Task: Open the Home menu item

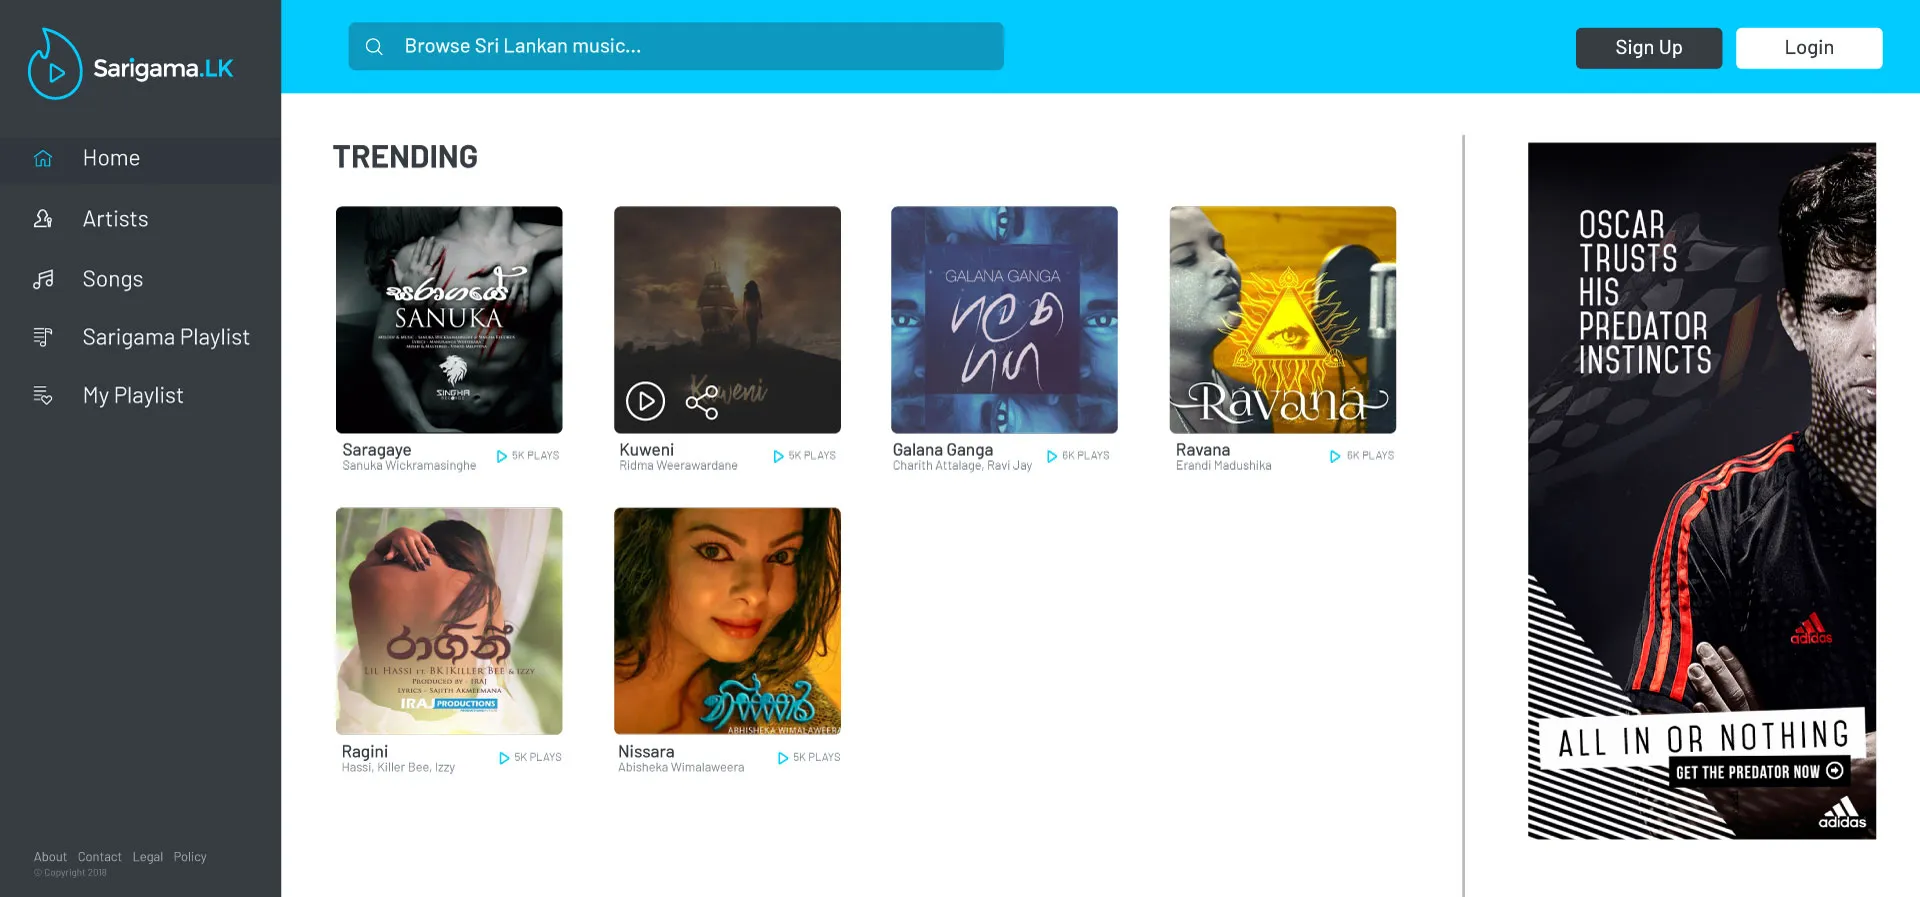Action: point(140,158)
